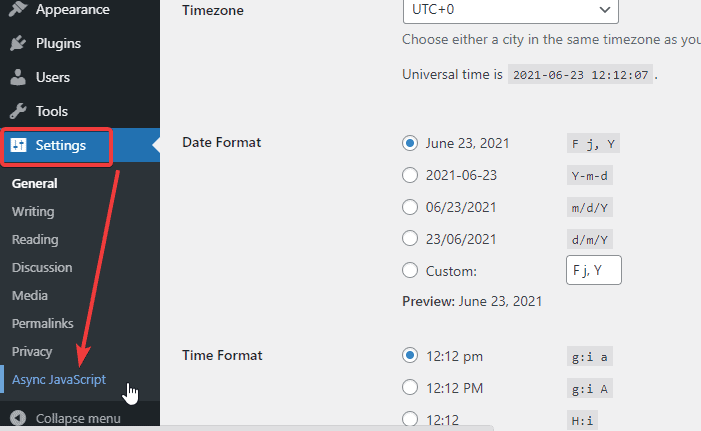
Task: Go to Async JavaScript settings
Action: (x=59, y=380)
